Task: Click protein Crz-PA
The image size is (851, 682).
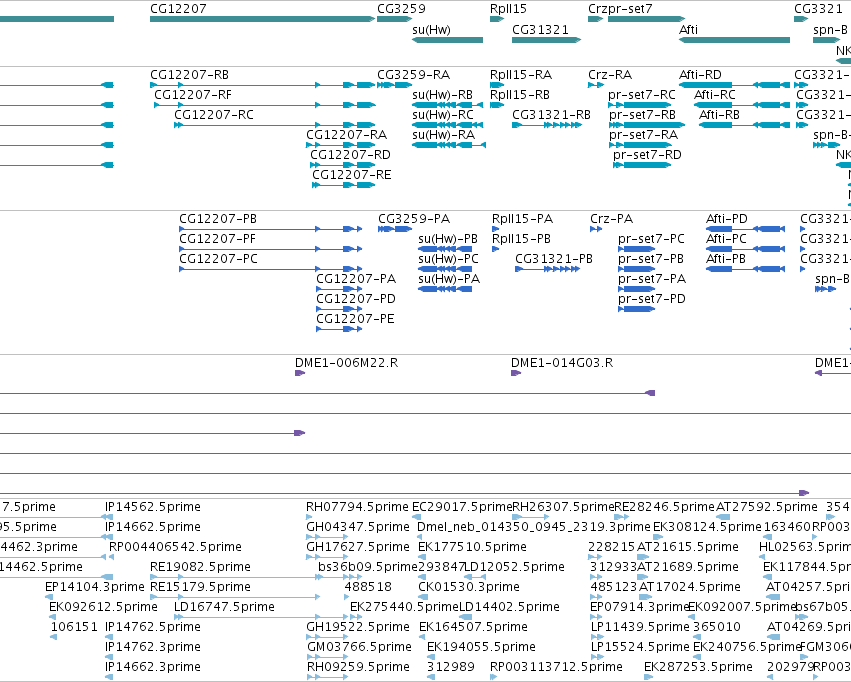Action: (x=596, y=230)
